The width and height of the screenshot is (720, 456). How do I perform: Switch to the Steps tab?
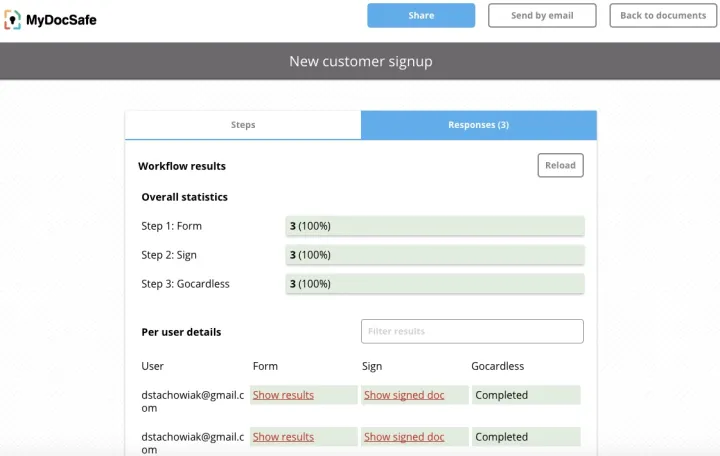243,124
